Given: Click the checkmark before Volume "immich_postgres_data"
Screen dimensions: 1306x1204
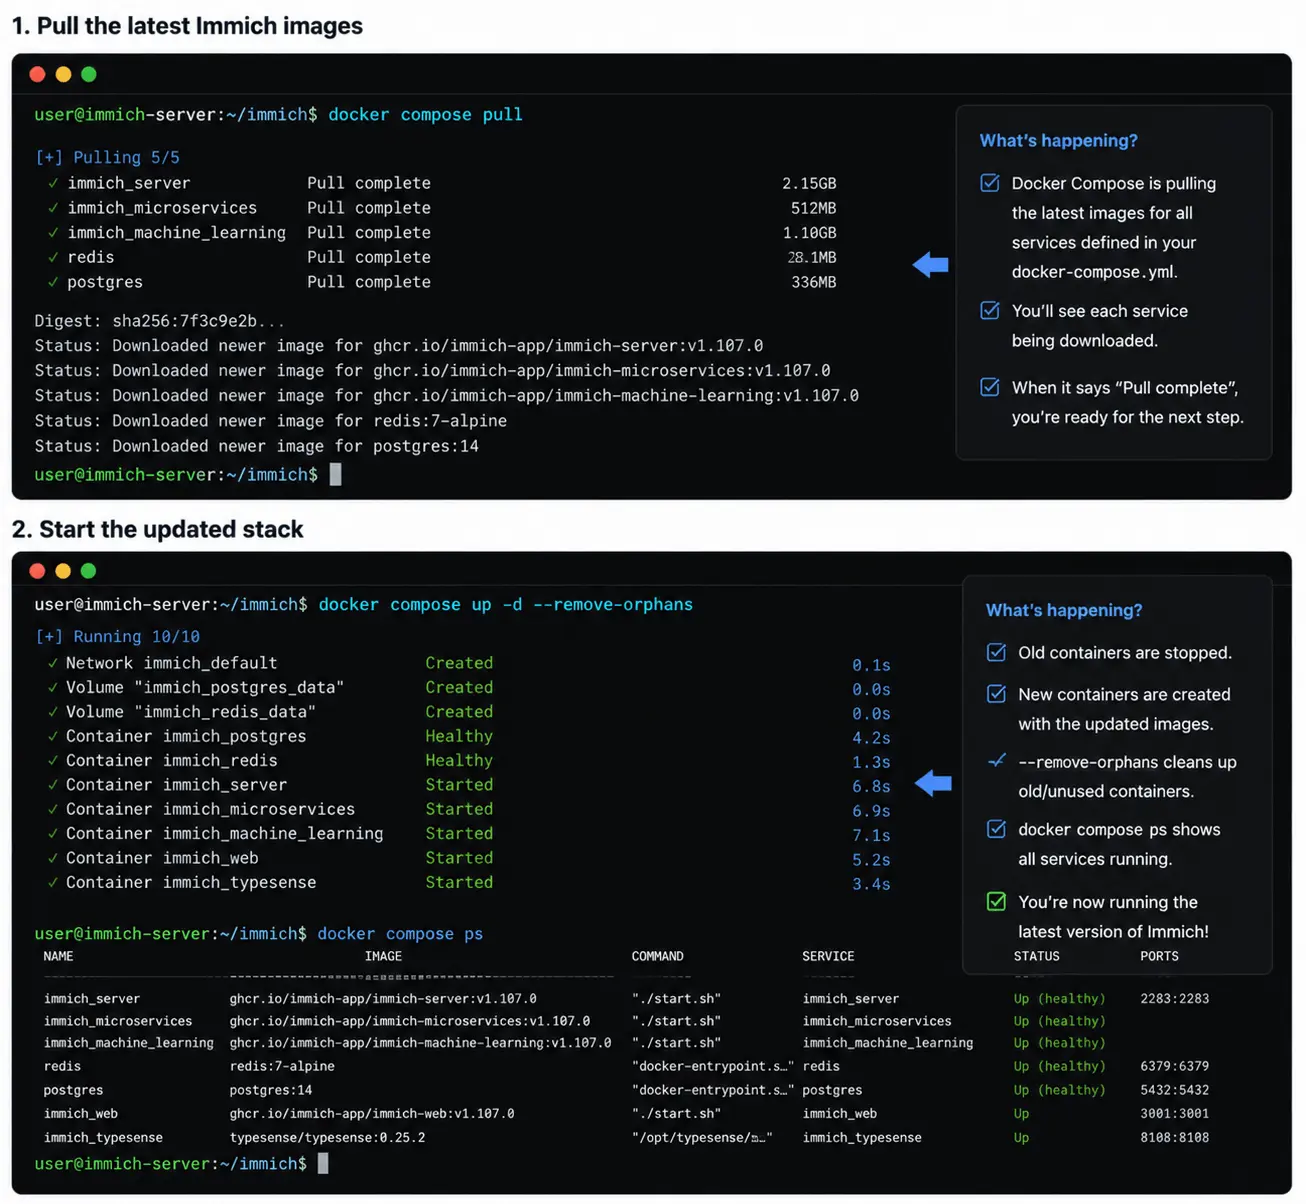Looking at the screenshot, I should click(x=53, y=688).
